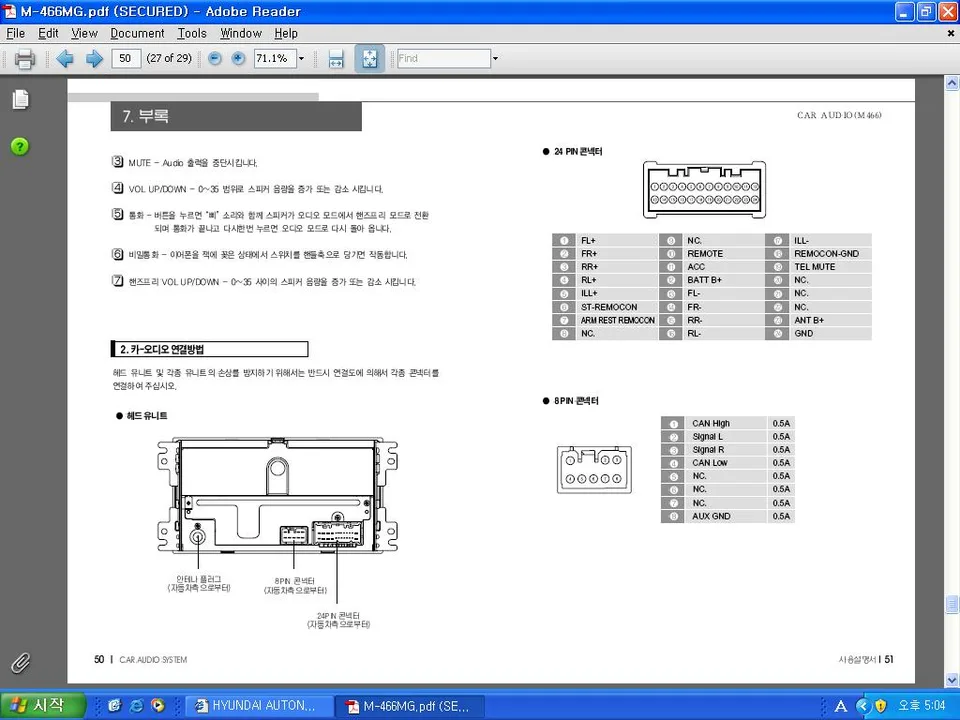Open the help question mark panel
Viewport: 960px width, 720px height.
[20, 146]
